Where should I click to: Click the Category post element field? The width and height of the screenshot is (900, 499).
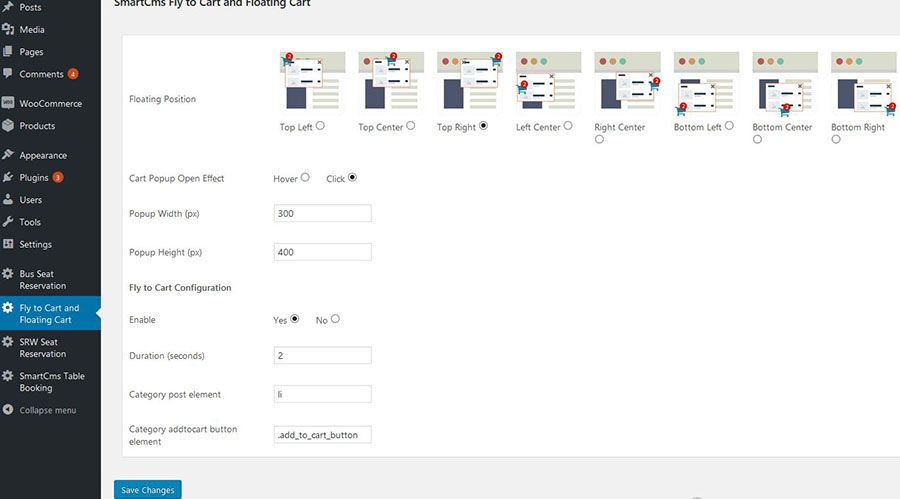coord(323,394)
